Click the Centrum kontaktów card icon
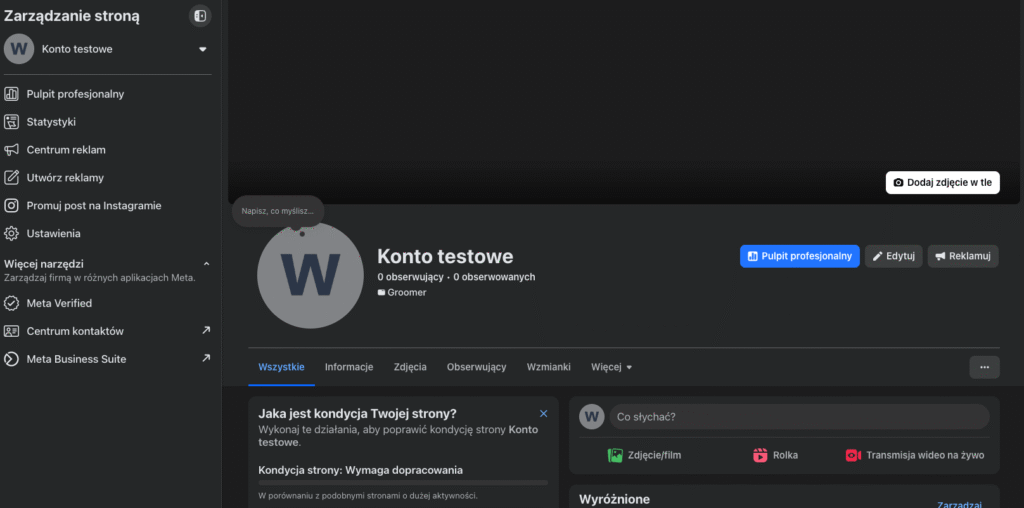Screen dimensions: 1024x508 [x=11, y=331]
